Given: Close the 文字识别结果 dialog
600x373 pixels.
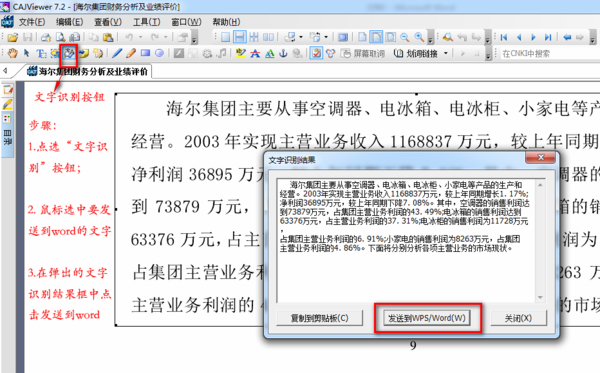Looking at the screenshot, I should [x=540, y=157].
